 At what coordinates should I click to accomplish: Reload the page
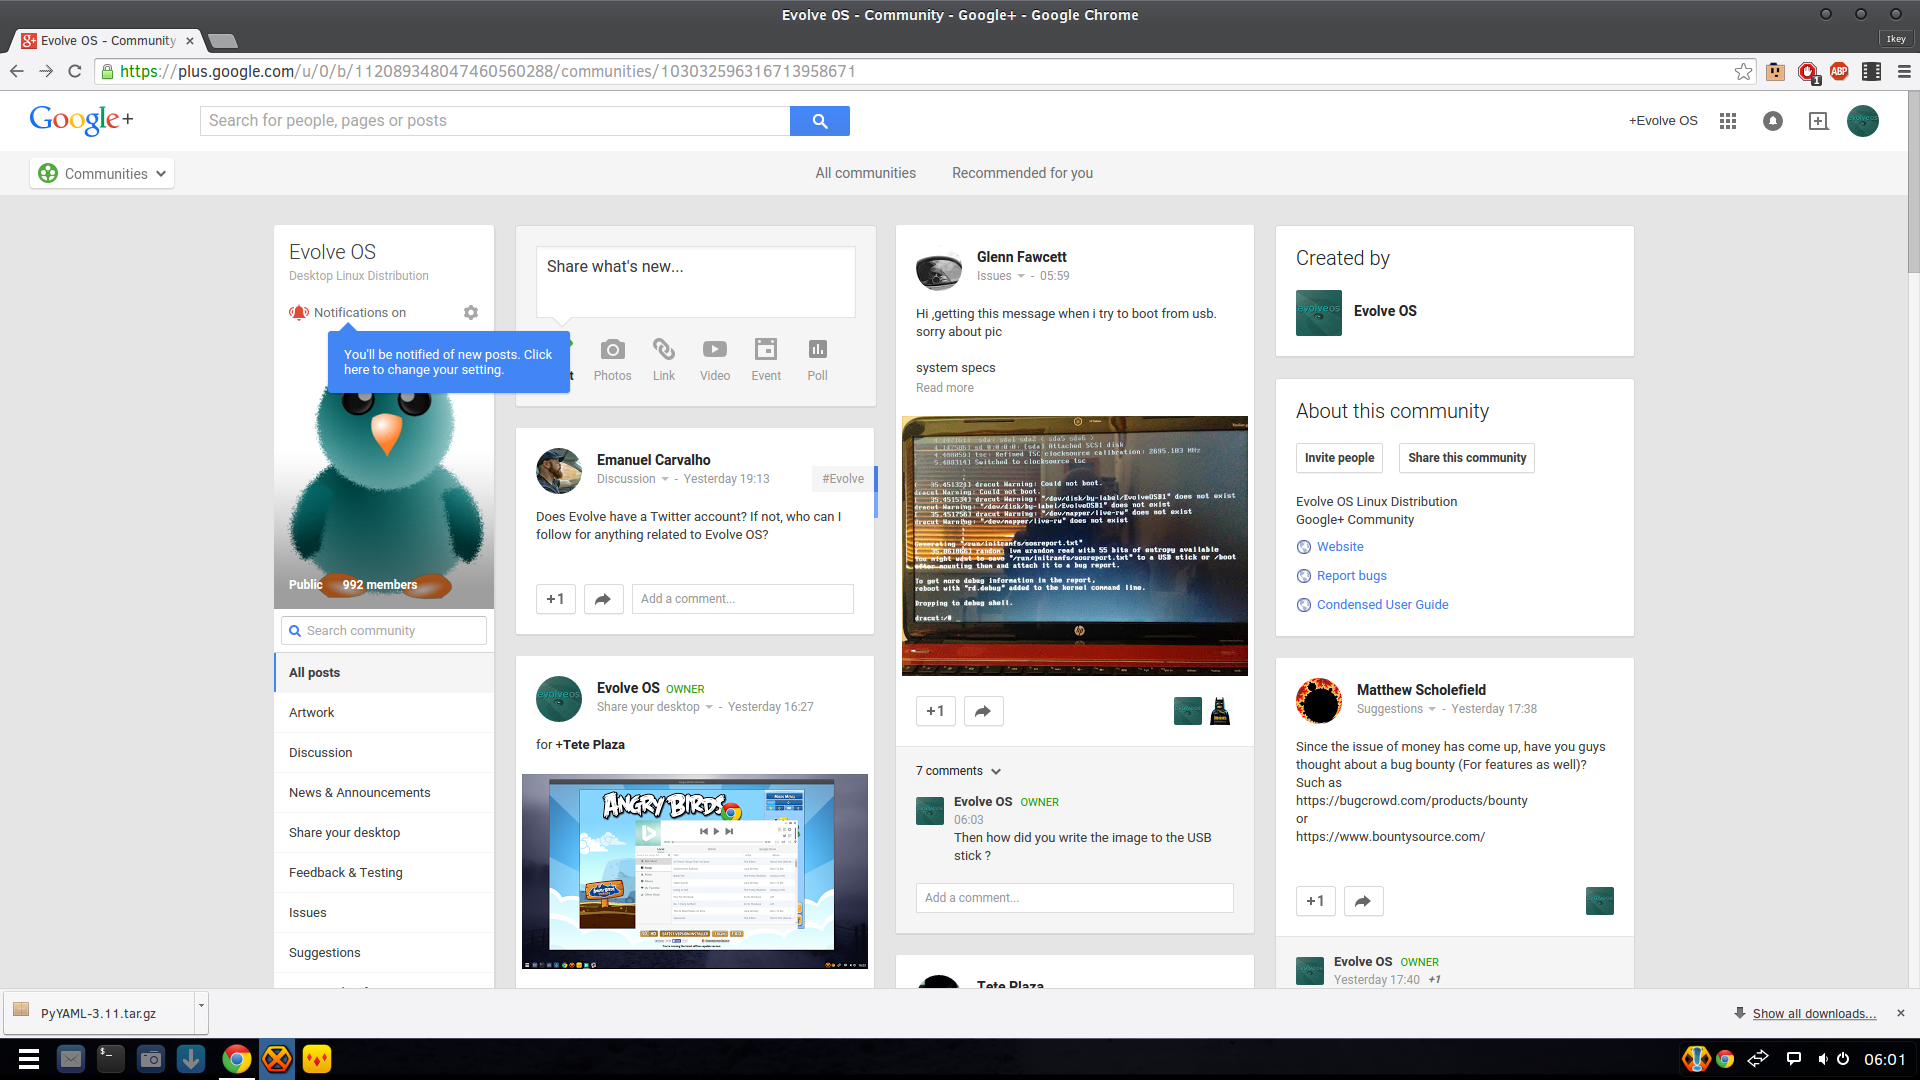[x=74, y=72]
